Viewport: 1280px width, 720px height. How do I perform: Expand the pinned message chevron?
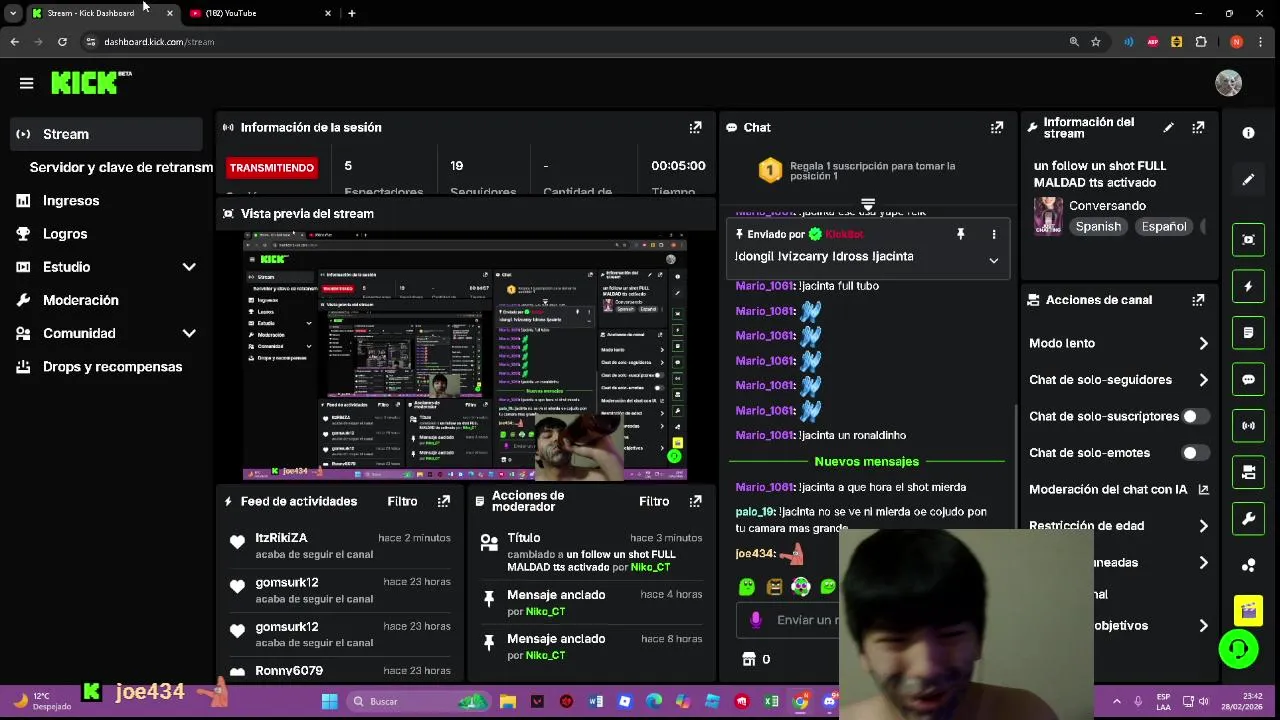[993, 260]
